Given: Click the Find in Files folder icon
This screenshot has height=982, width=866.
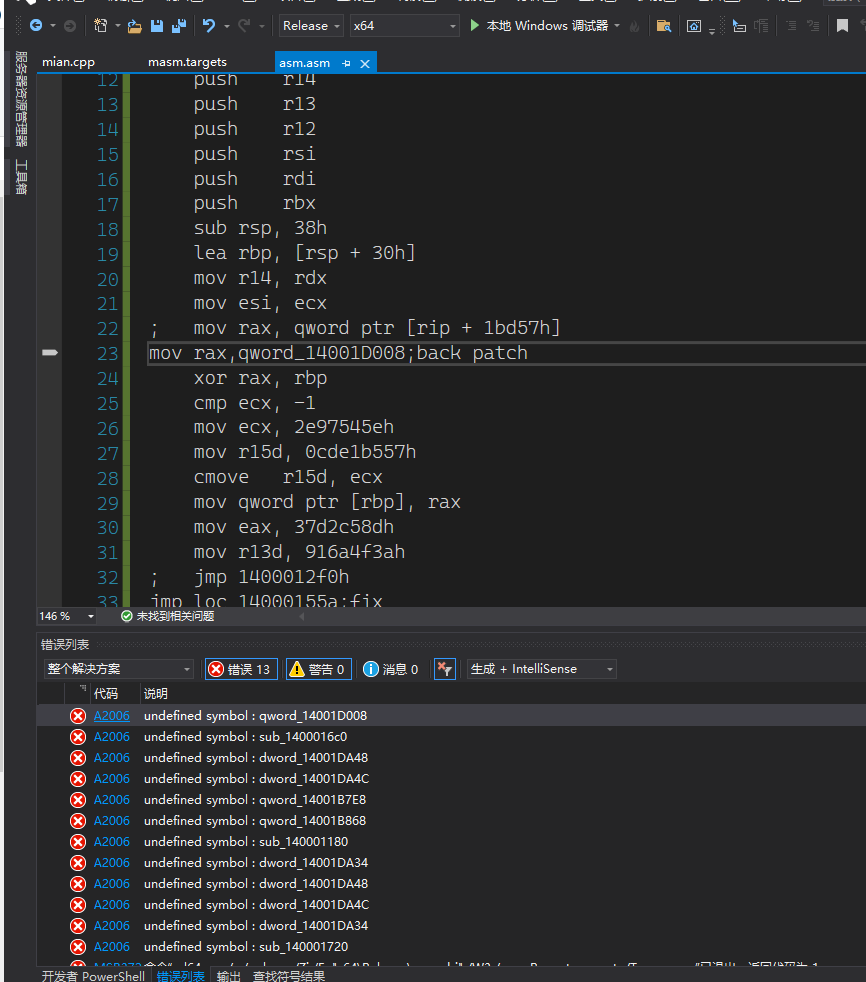Looking at the screenshot, I should [x=664, y=26].
